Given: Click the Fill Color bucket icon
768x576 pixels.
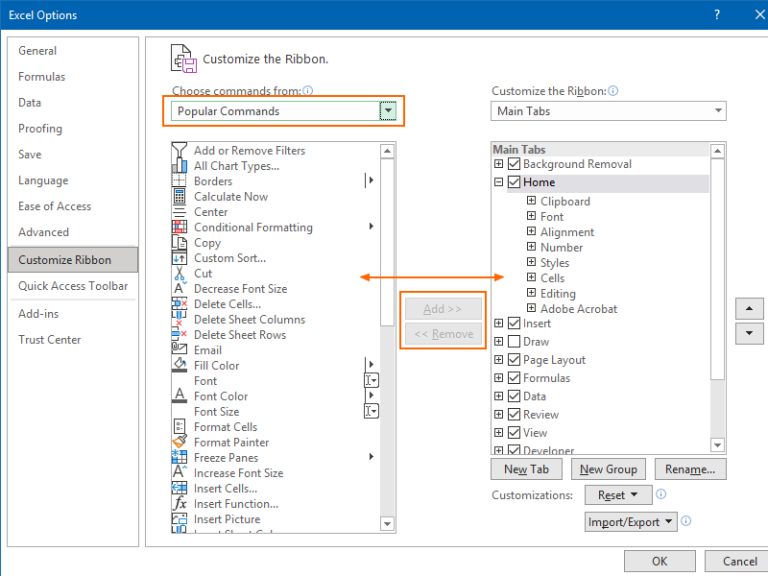Looking at the screenshot, I should coord(179,366).
